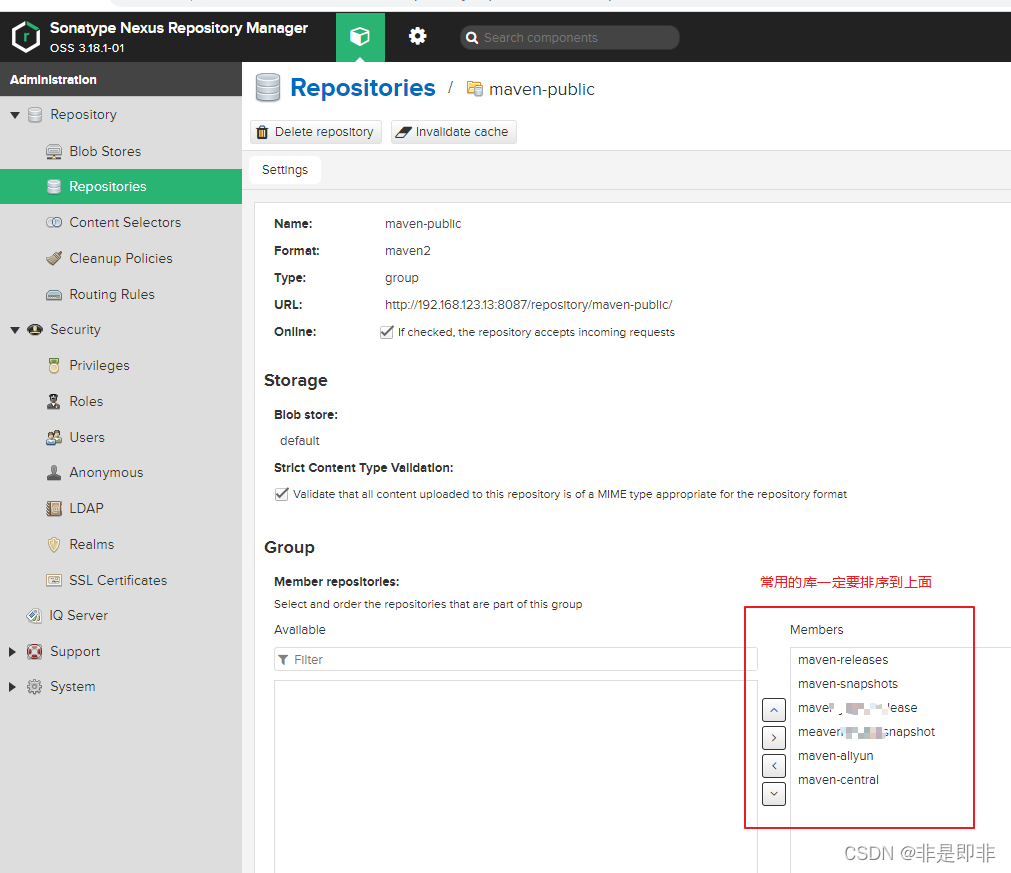Select the blurred snapshot member entry

[866, 732]
